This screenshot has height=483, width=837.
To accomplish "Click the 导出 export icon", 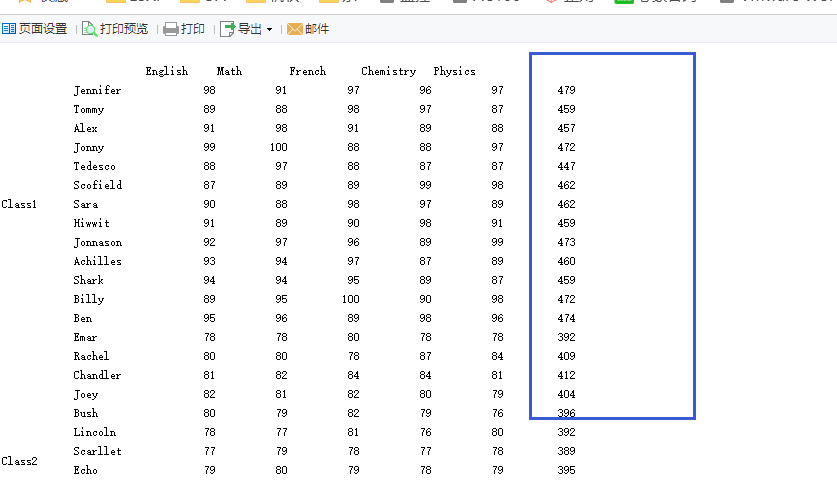I will point(227,29).
